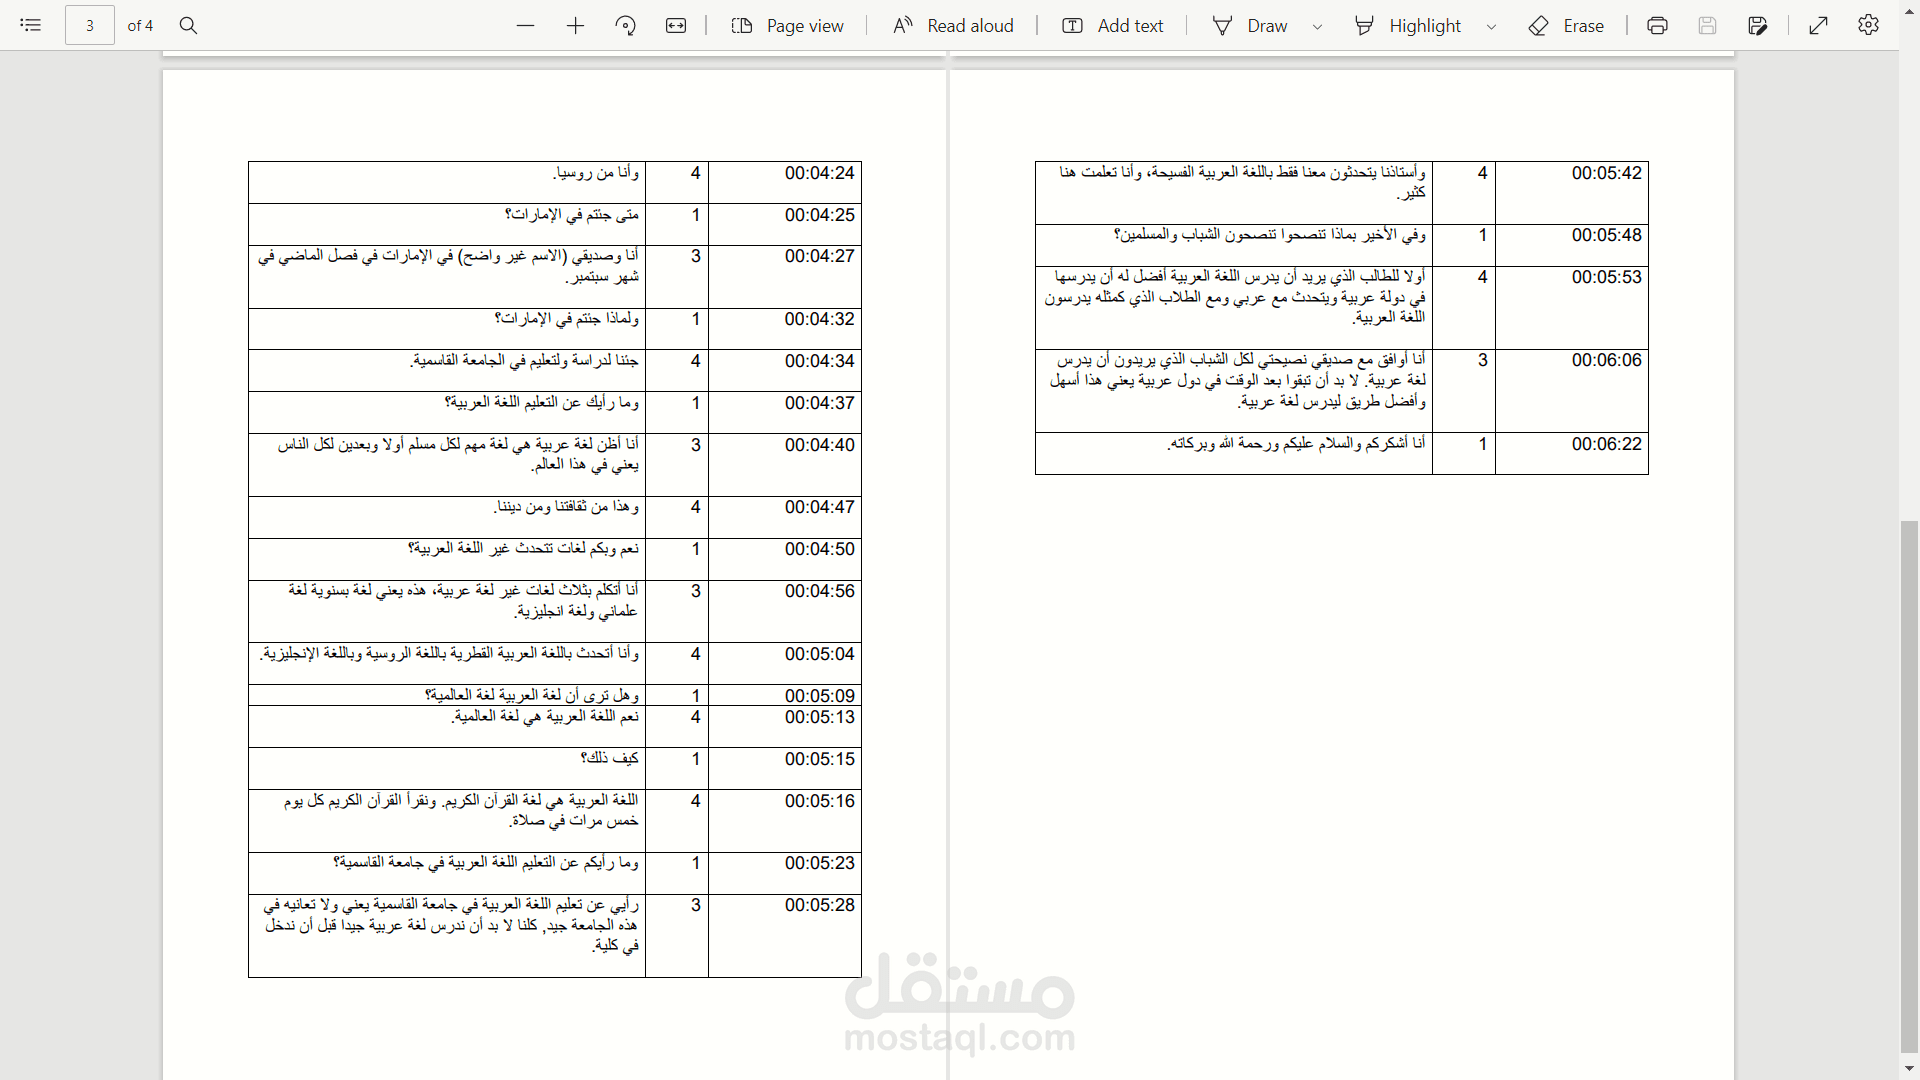Image resolution: width=1920 pixels, height=1080 pixels.
Task: Expand the Highlight color dropdown arrow
Action: (1491, 27)
